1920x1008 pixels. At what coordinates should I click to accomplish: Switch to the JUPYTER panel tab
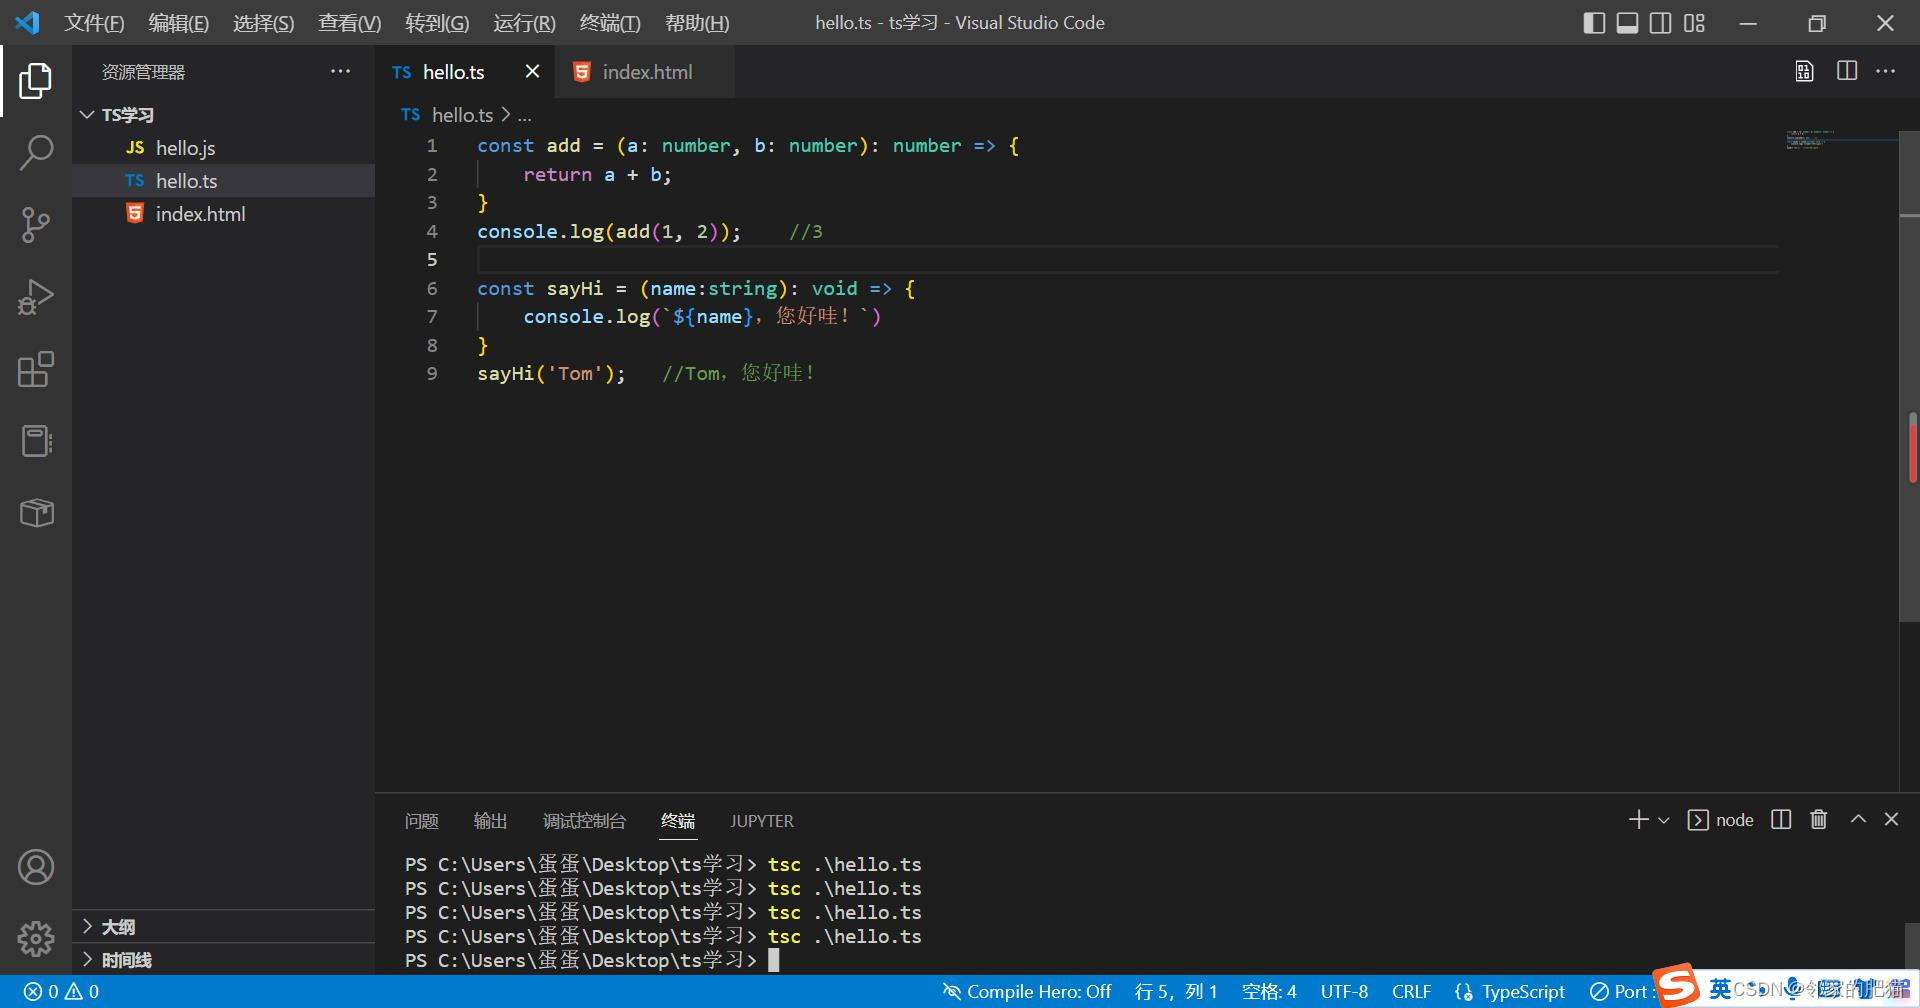coord(761,821)
